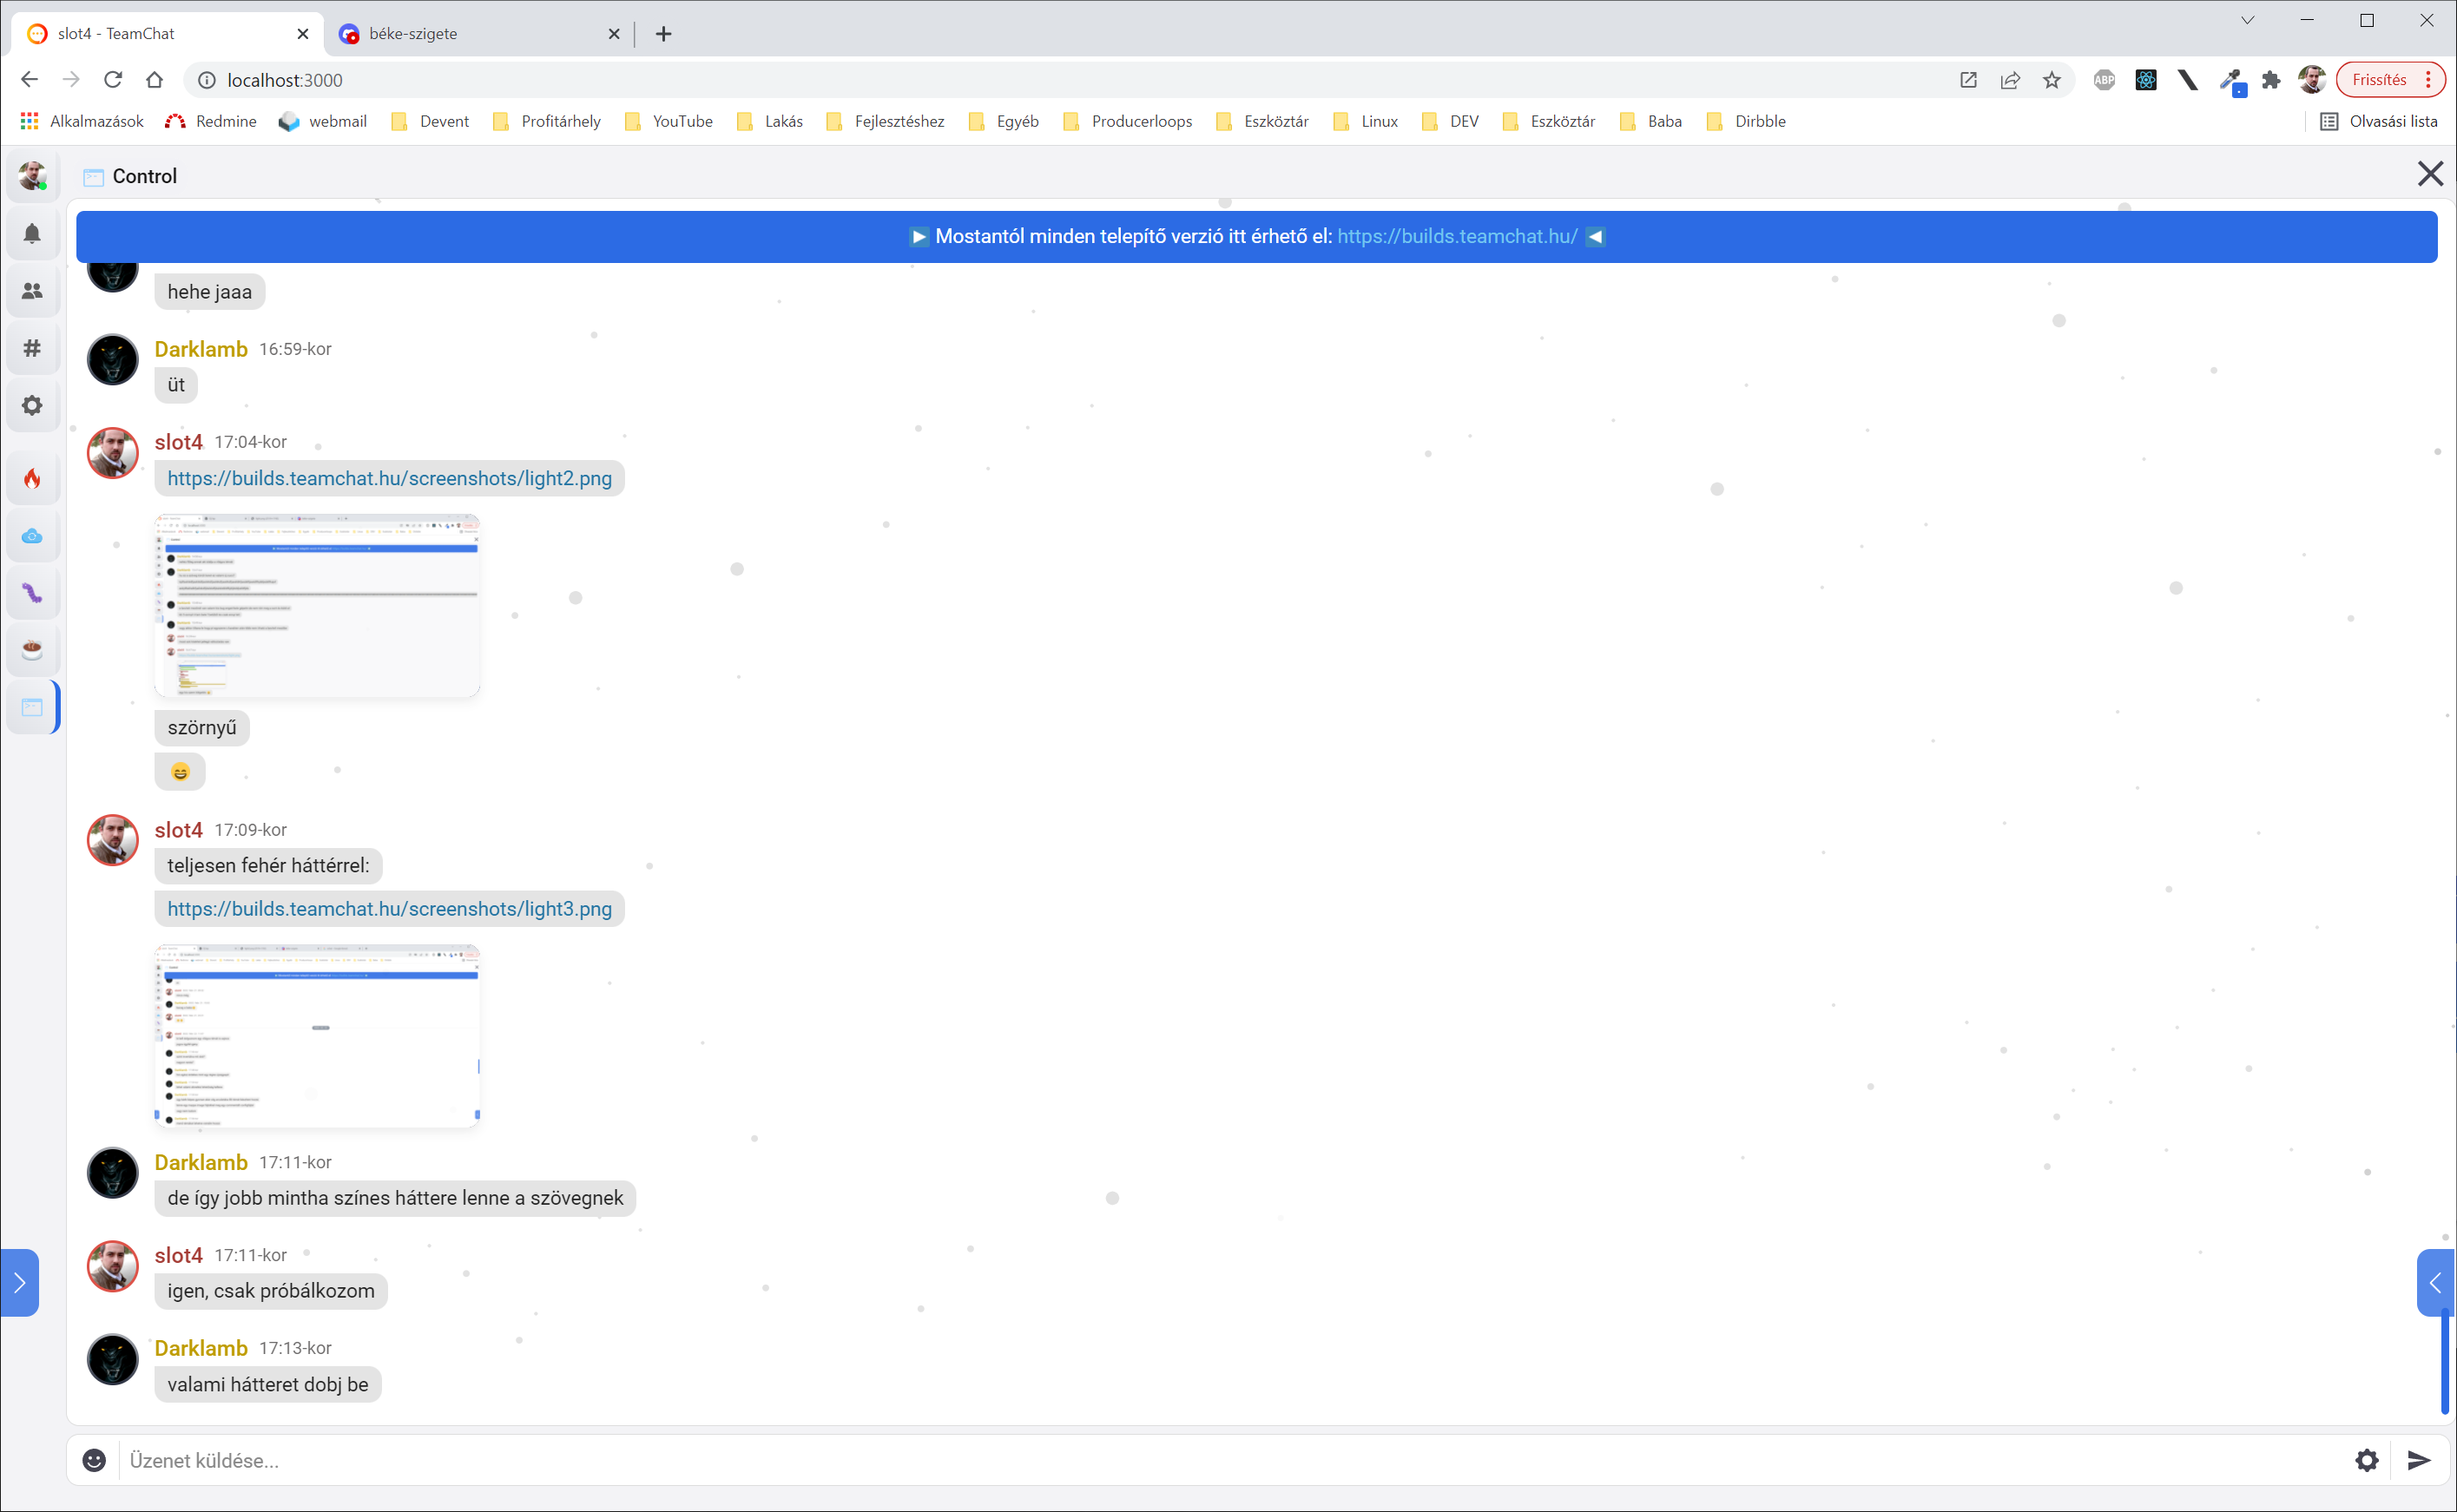
Task: Click the Frissítés update button
Action: click(x=2379, y=80)
